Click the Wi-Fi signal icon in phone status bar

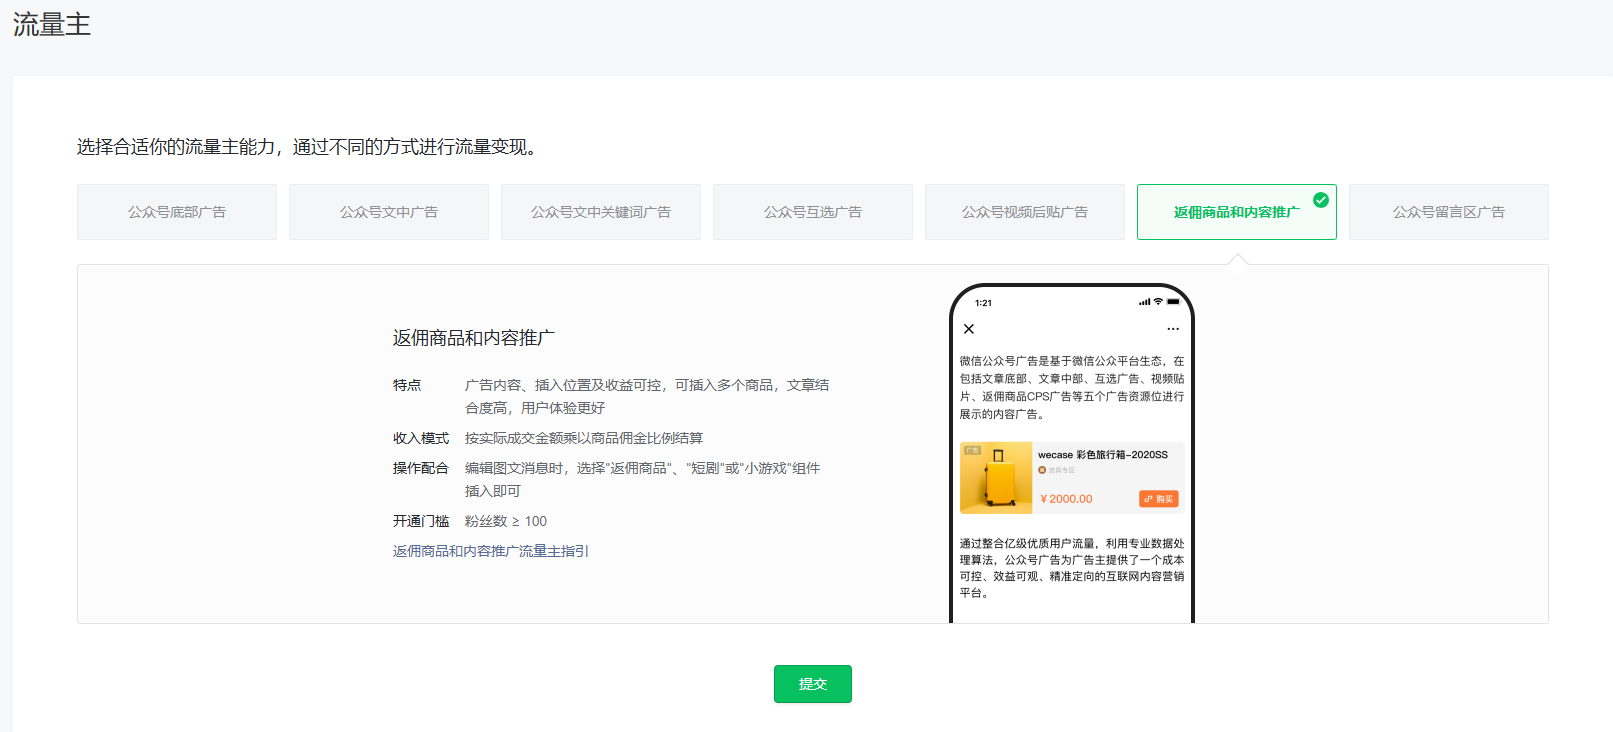pos(1158,302)
